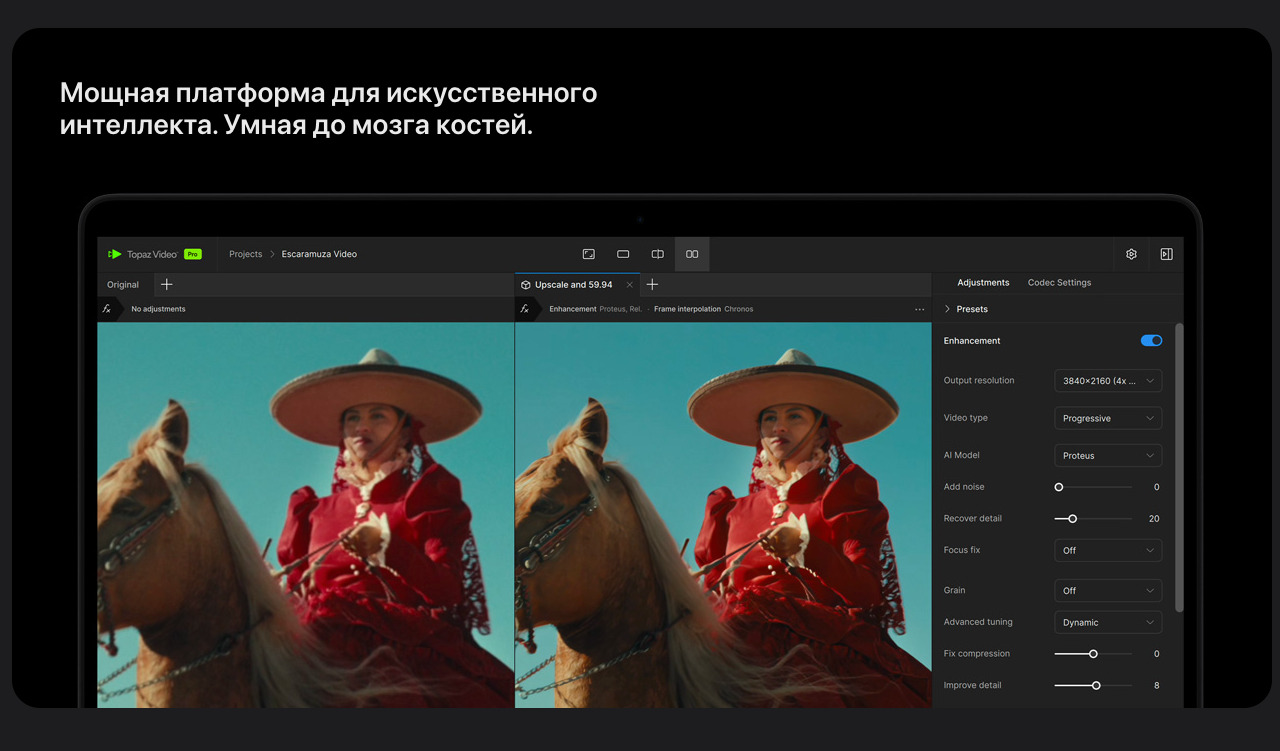Viewport: 1280px width, 751px height.
Task: Open the Video type Progressive dropdown
Action: click(x=1108, y=418)
